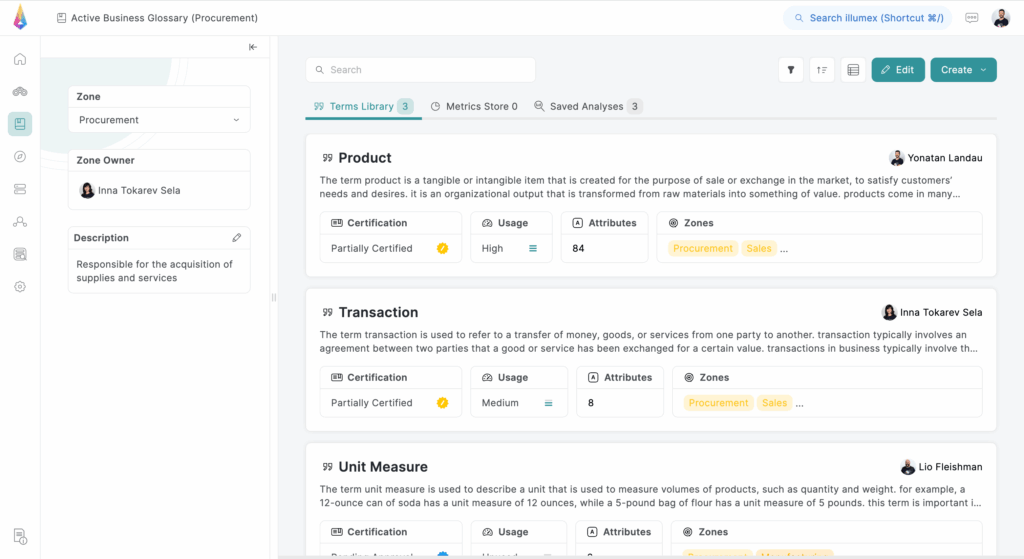Click the glossary search input field
Screen dimensions: 1024x559
(x=420, y=70)
